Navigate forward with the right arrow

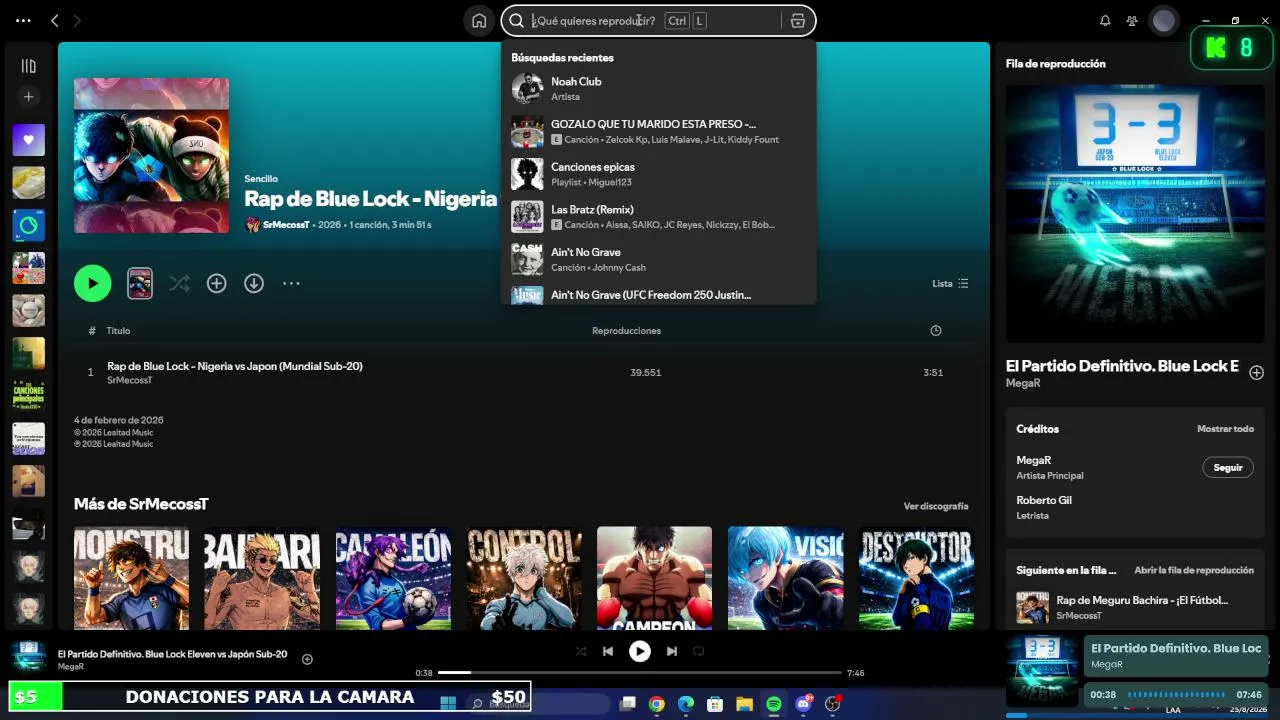[x=77, y=21]
